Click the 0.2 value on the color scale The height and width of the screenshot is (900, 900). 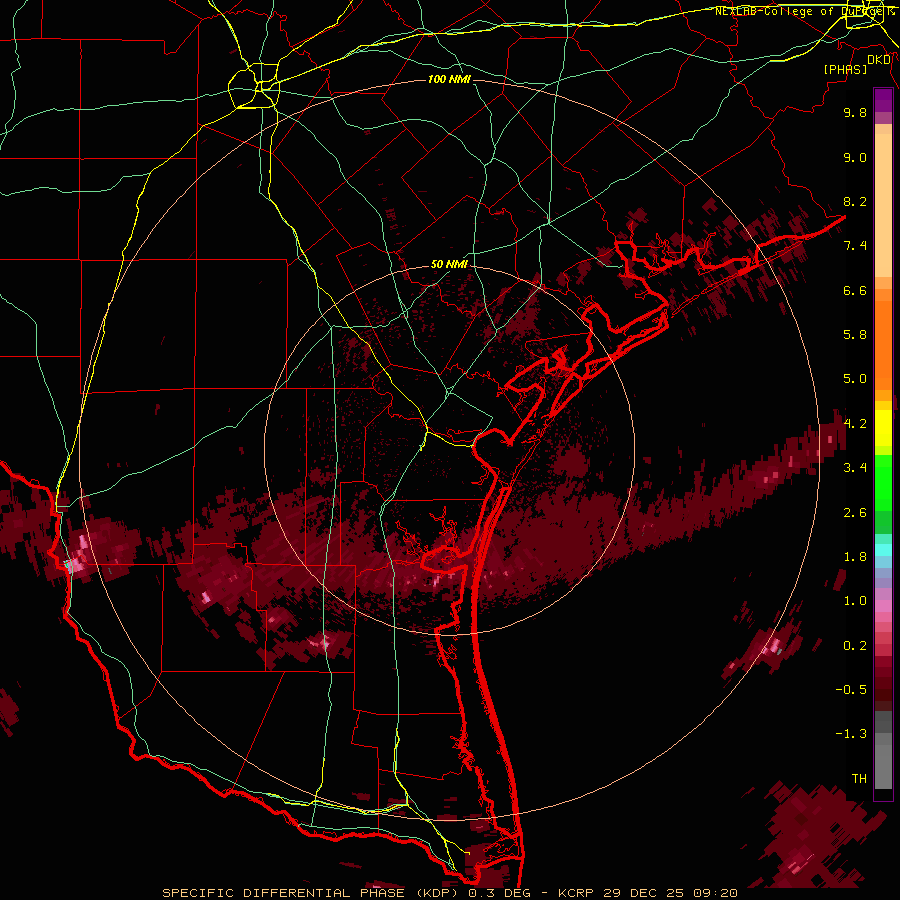point(855,646)
